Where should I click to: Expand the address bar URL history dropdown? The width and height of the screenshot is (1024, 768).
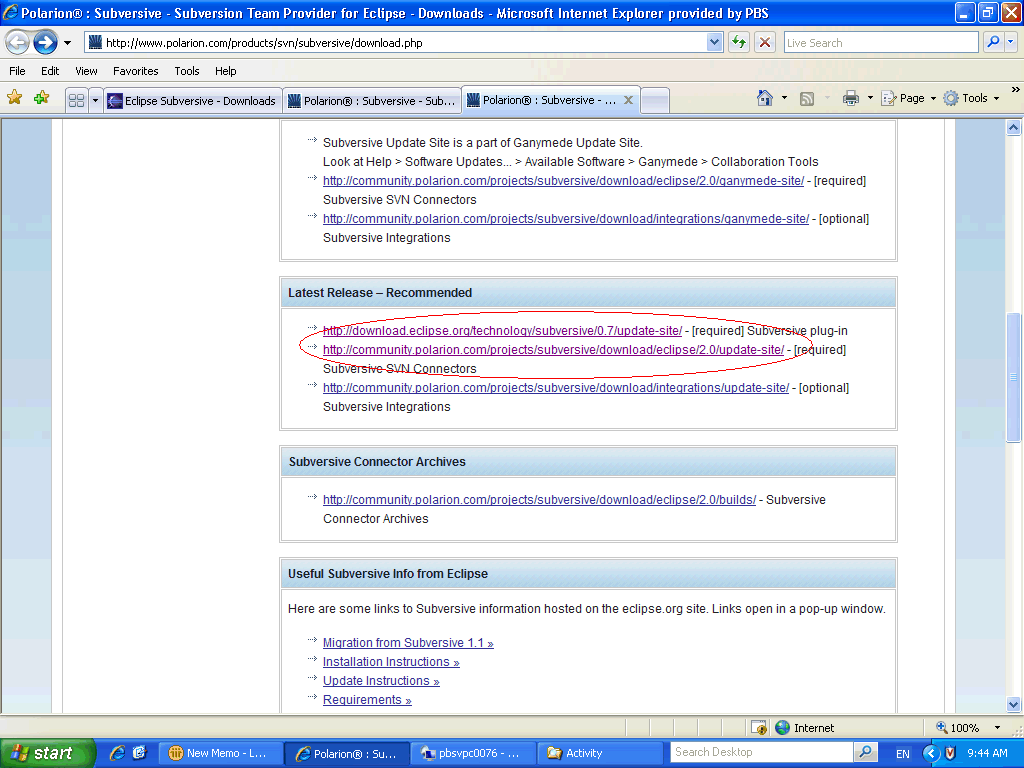[x=714, y=43]
